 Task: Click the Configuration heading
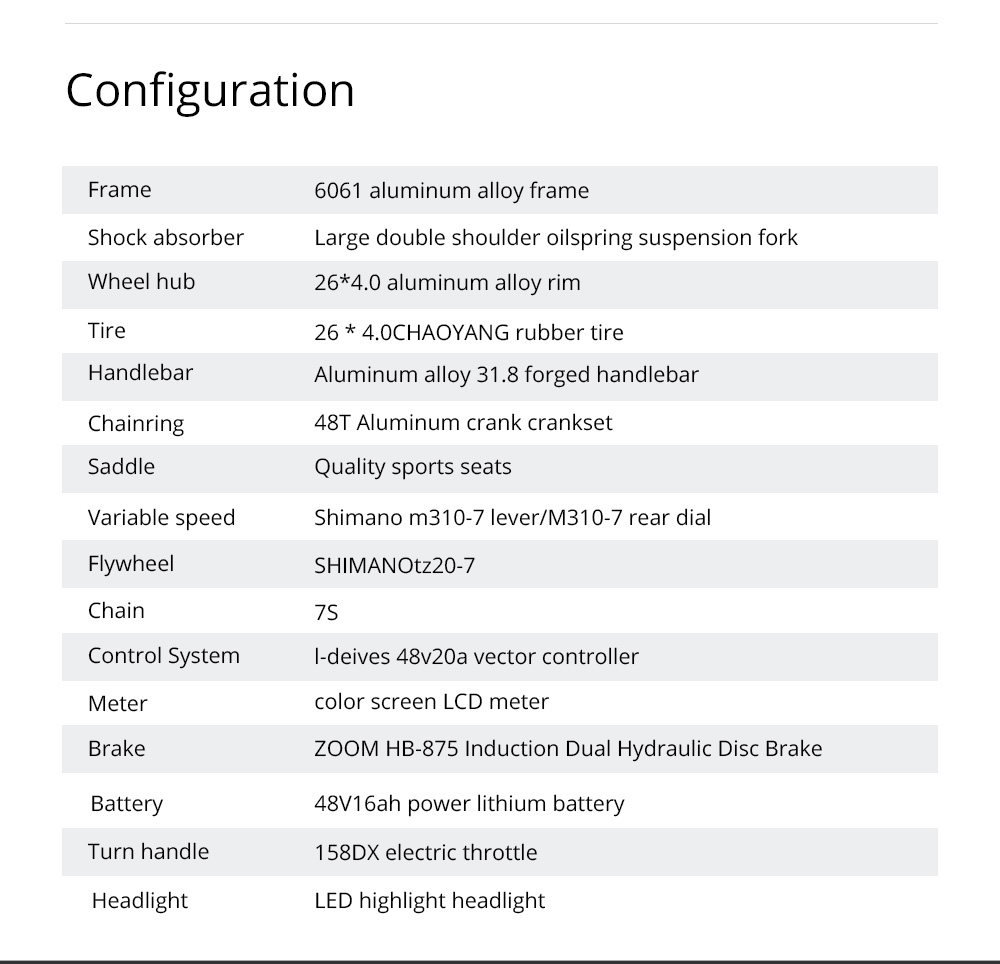point(210,91)
